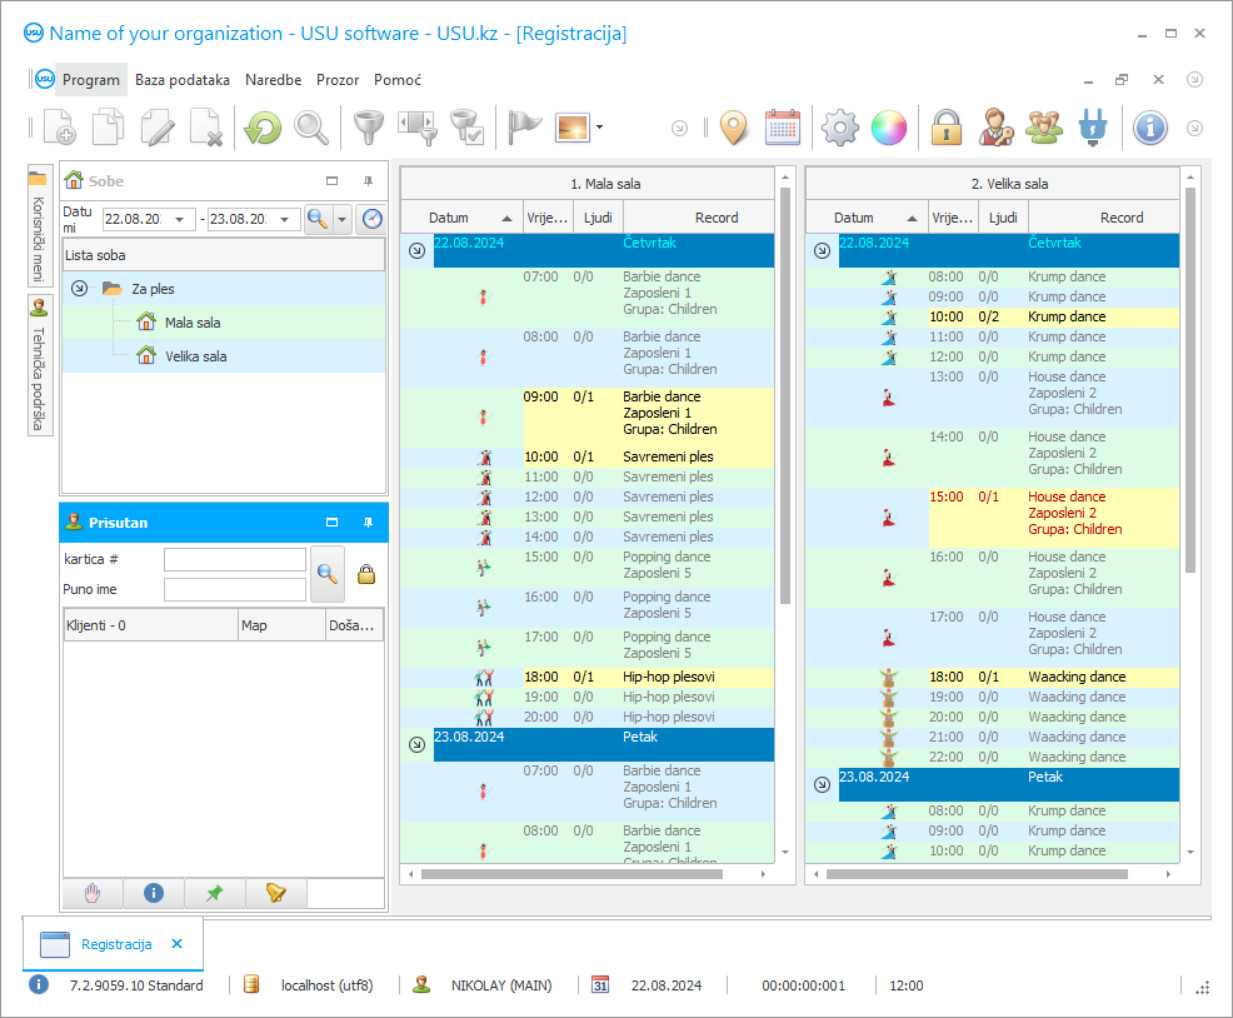Open the end date dropdown 23.08
The height and width of the screenshot is (1018, 1233).
pyautogui.click(x=285, y=219)
